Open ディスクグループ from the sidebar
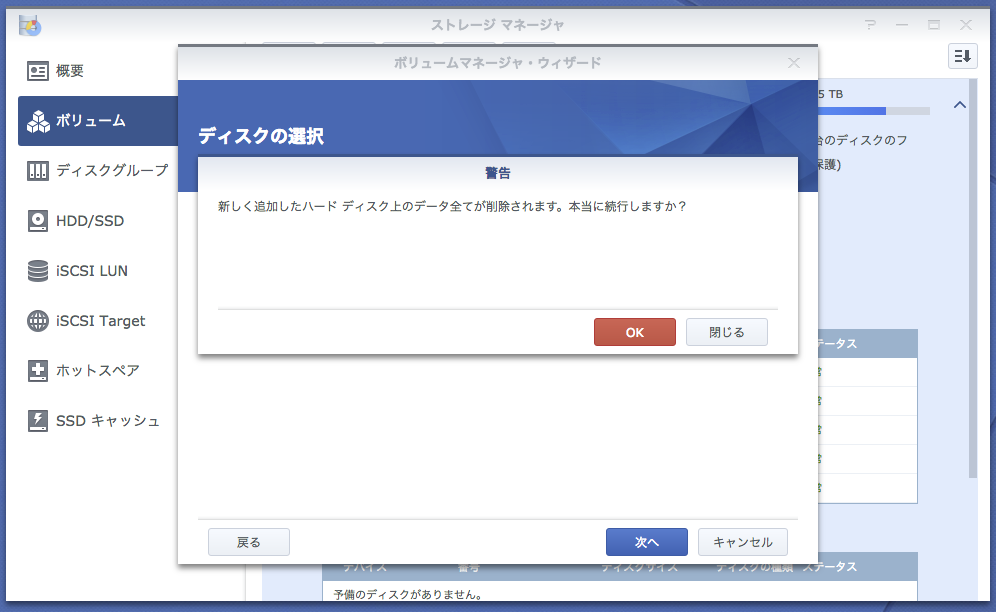996x612 pixels. tap(38, 170)
